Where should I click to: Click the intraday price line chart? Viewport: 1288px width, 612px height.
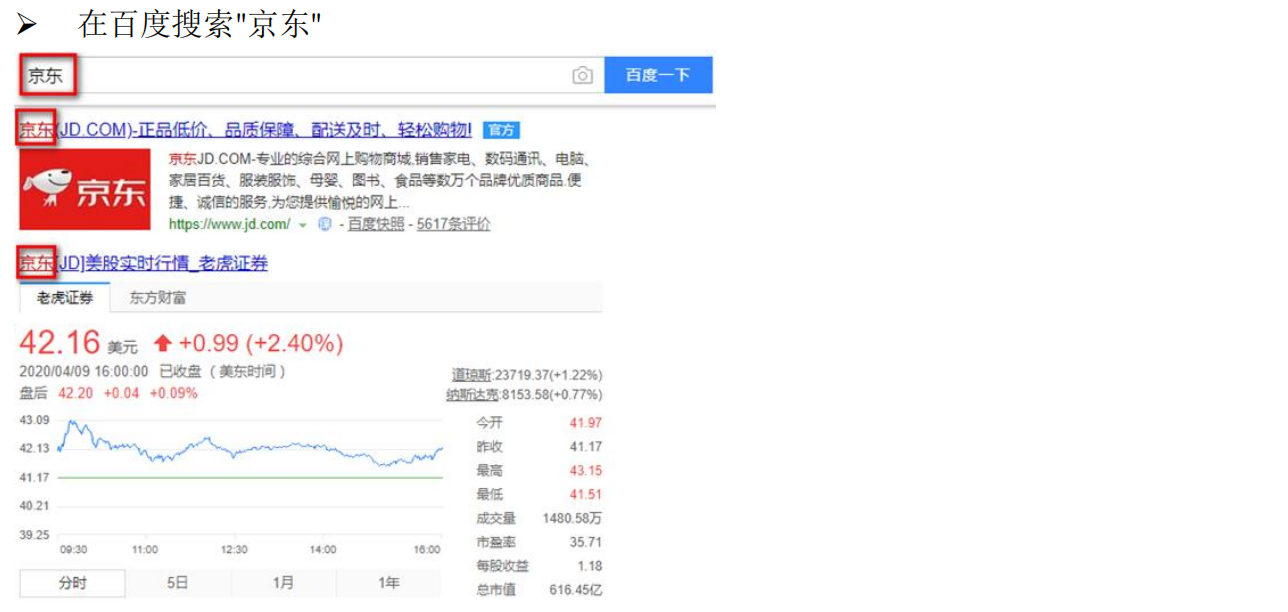click(250, 445)
